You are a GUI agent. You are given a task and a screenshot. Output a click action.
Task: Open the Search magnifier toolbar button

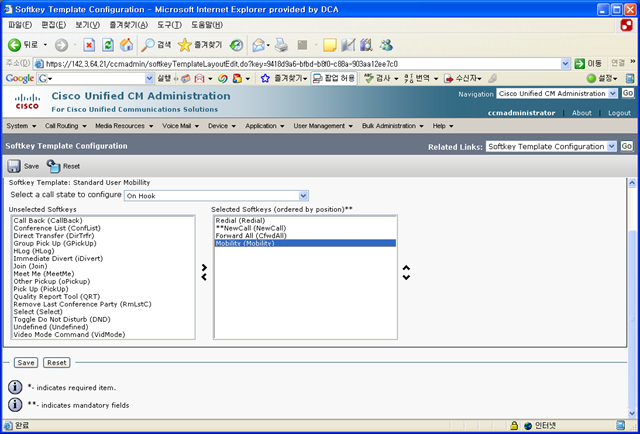click(x=156, y=45)
